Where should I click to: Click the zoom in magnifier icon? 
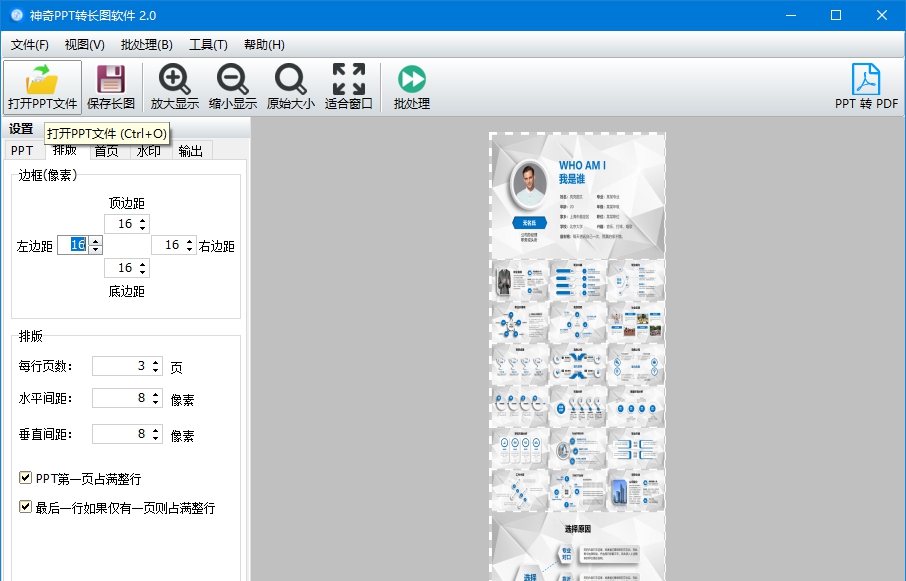click(x=175, y=79)
